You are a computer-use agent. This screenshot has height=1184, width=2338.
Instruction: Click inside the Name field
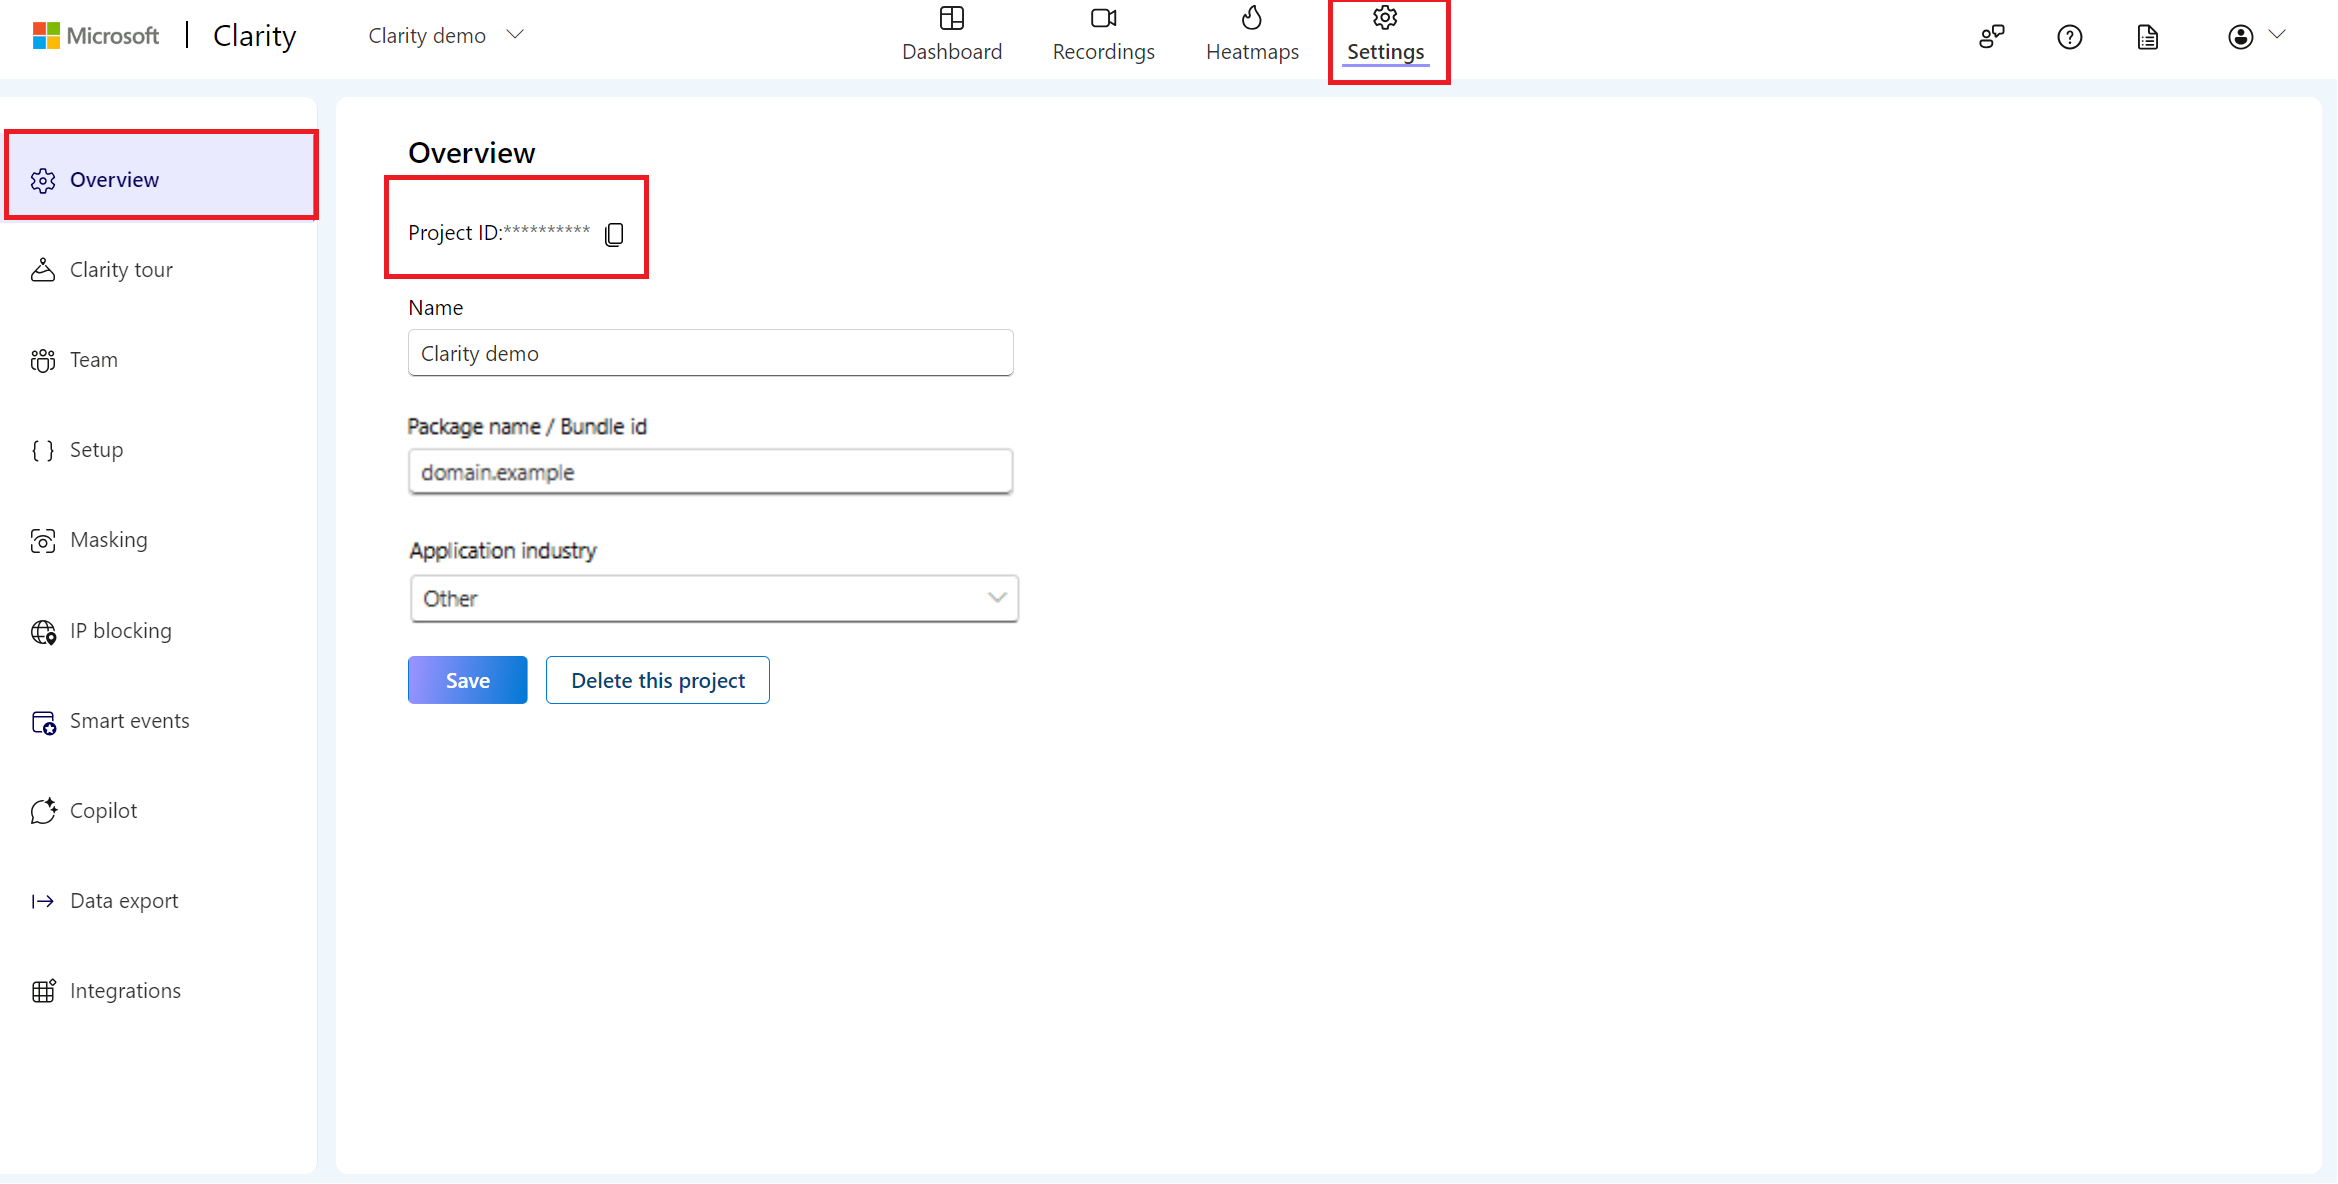[x=710, y=352]
